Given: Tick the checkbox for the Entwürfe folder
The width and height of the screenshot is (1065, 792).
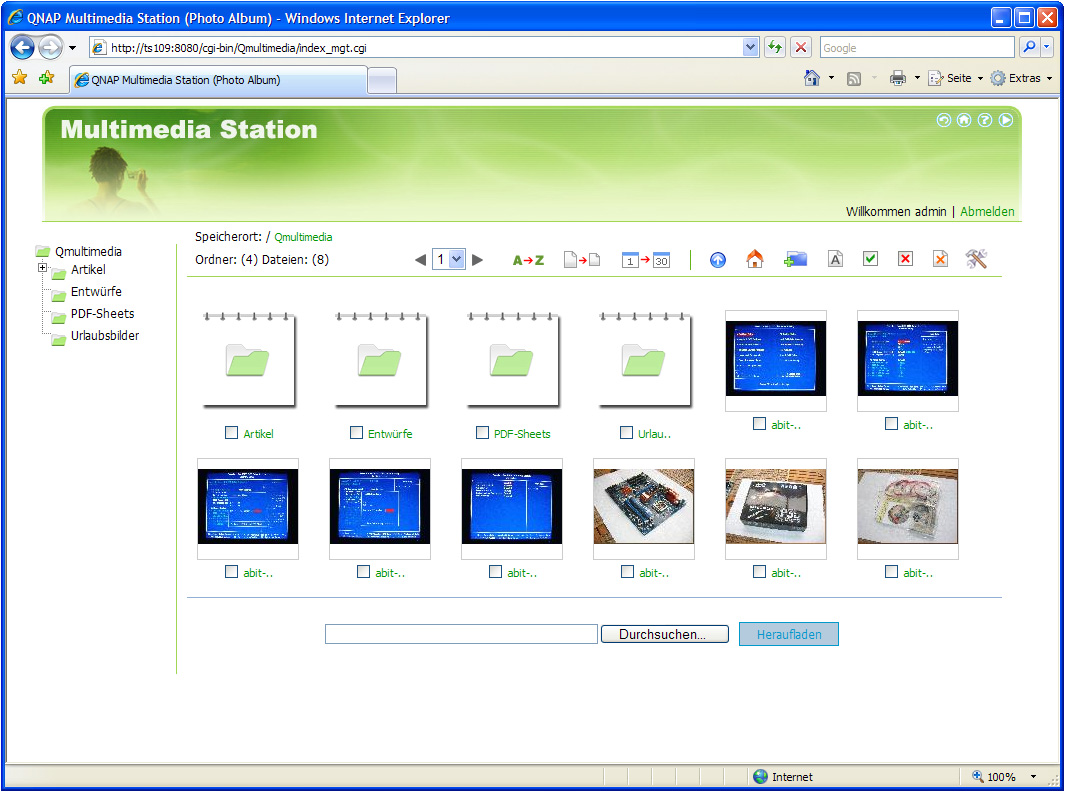Looking at the screenshot, I should 356,433.
